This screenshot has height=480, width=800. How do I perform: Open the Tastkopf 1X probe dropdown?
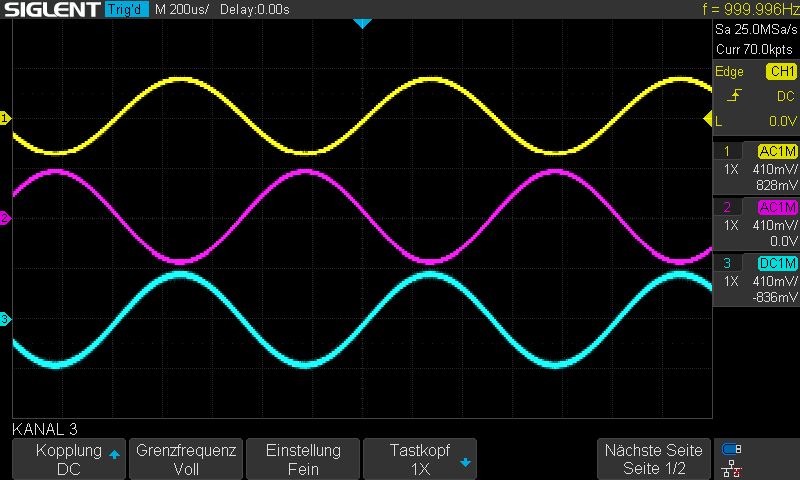coord(419,459)
